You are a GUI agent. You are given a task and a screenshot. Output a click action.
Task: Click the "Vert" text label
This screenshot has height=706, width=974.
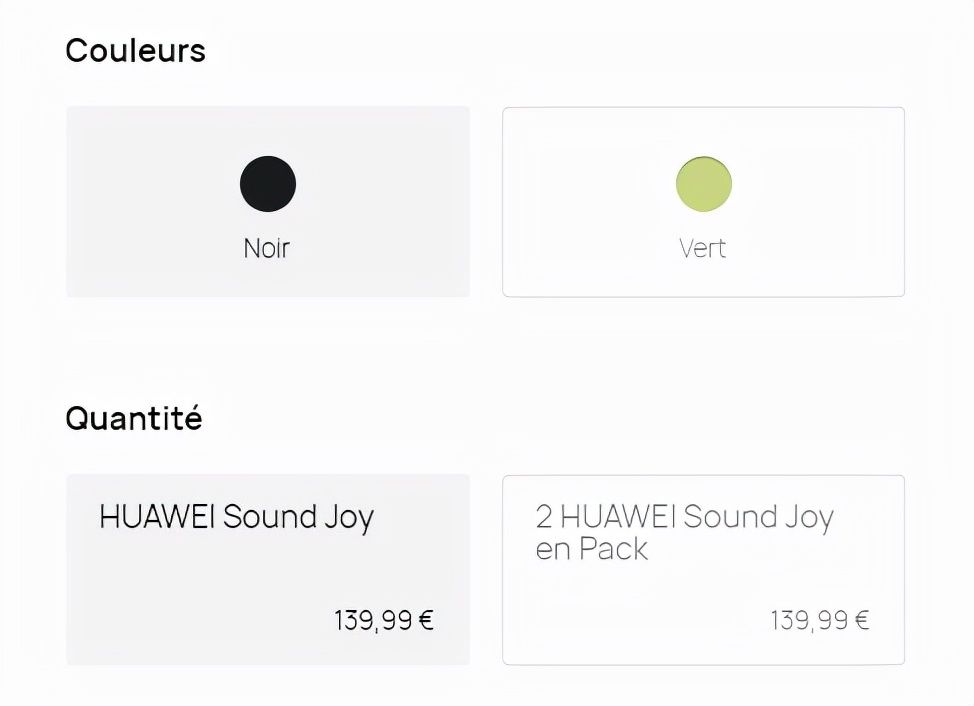click(x=703, y=248)
